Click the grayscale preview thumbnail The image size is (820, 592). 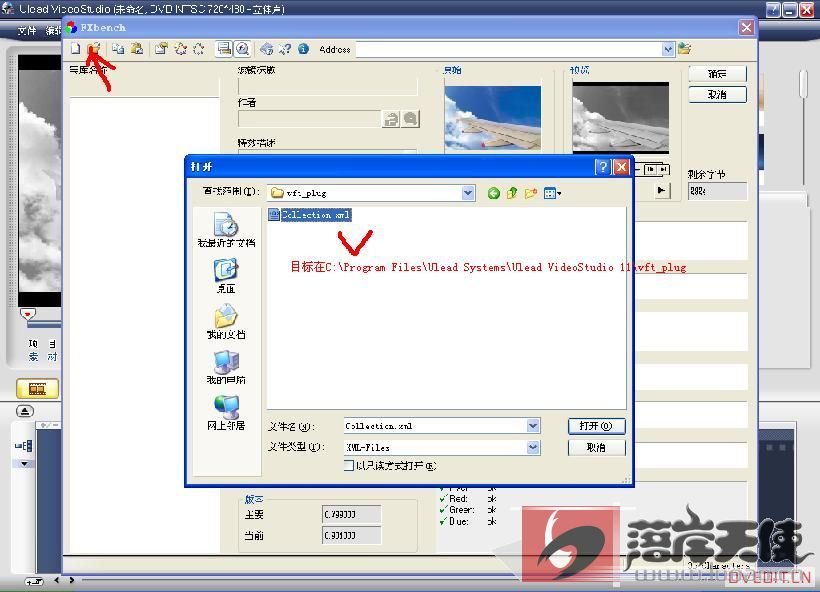pyautogui.click(x=621, y=117)
